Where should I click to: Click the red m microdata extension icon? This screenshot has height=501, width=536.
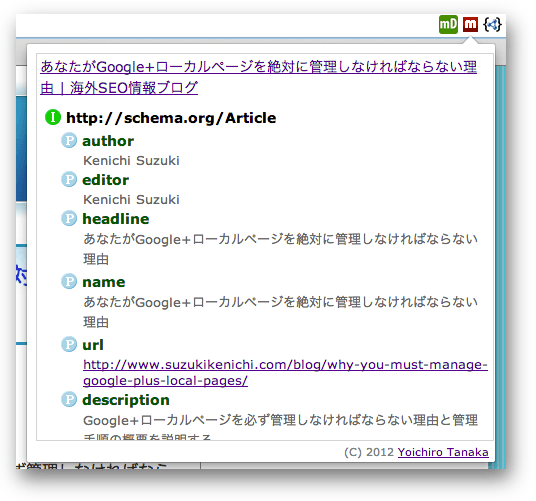point(470,25)
